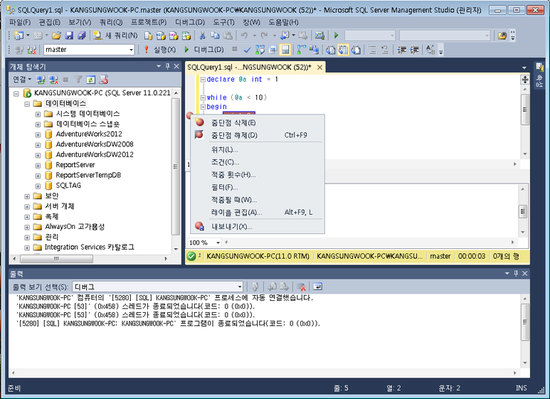The image size is (550, 399).
Task: Expand the AdventureWorks2012 database node
Action: click(x=38, y=134)
